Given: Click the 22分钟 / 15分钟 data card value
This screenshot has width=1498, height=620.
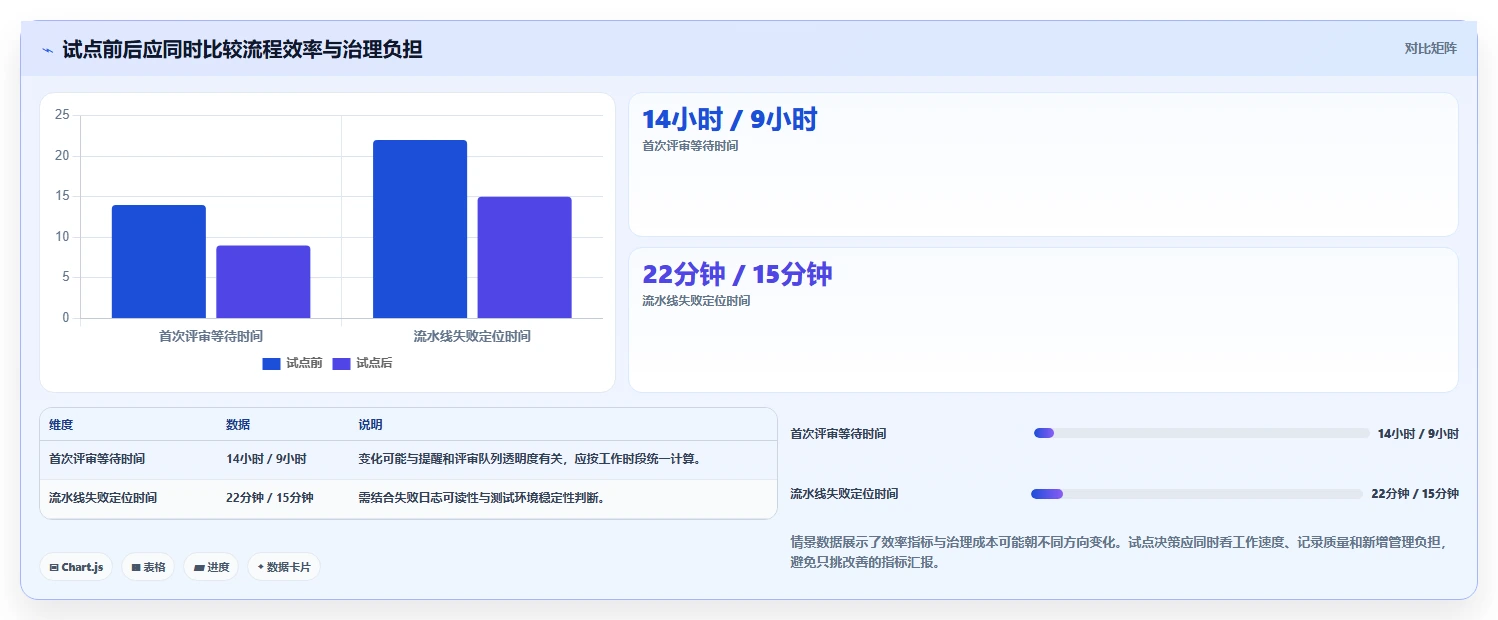Looking at the screenshot, I should coord(737,274).
